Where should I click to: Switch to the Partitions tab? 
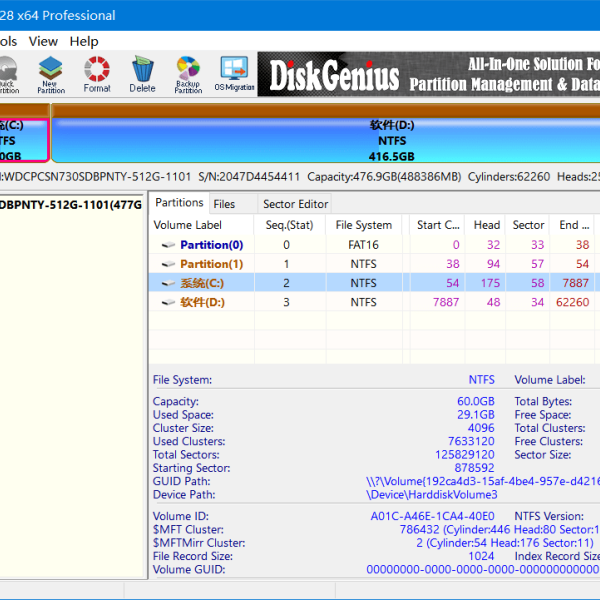point(179,203)
